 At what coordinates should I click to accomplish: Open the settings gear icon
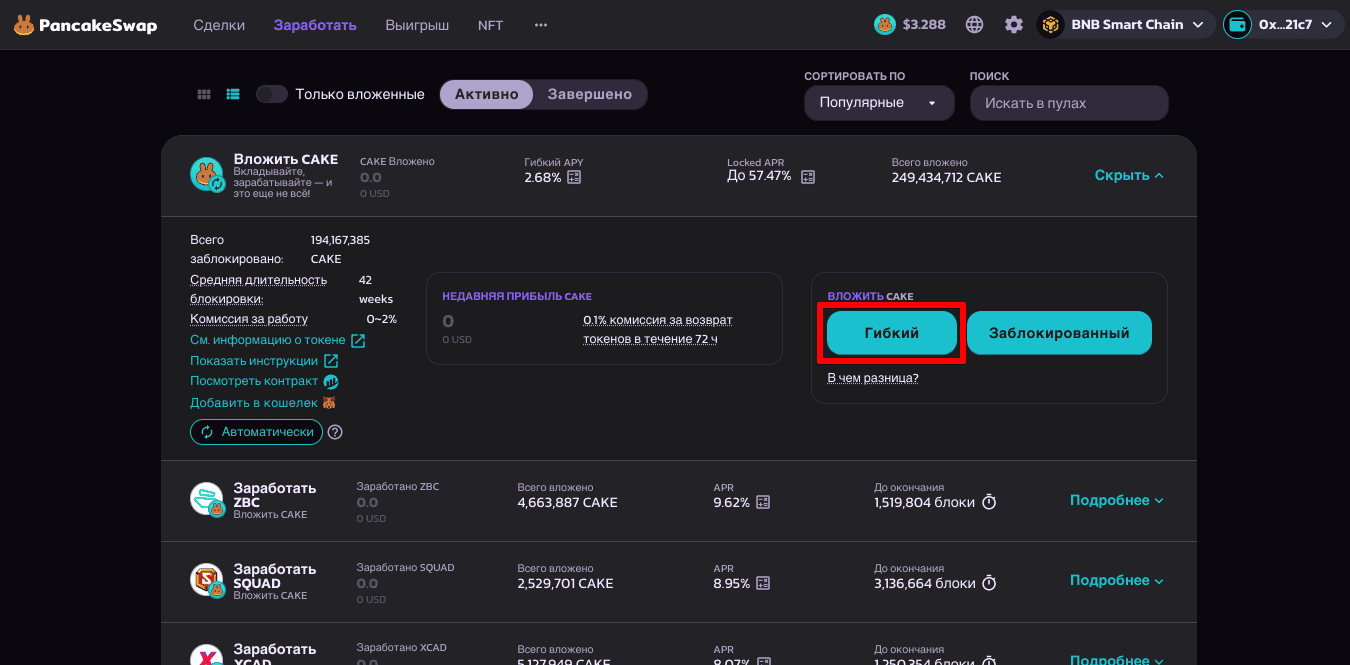point(1014,25)
